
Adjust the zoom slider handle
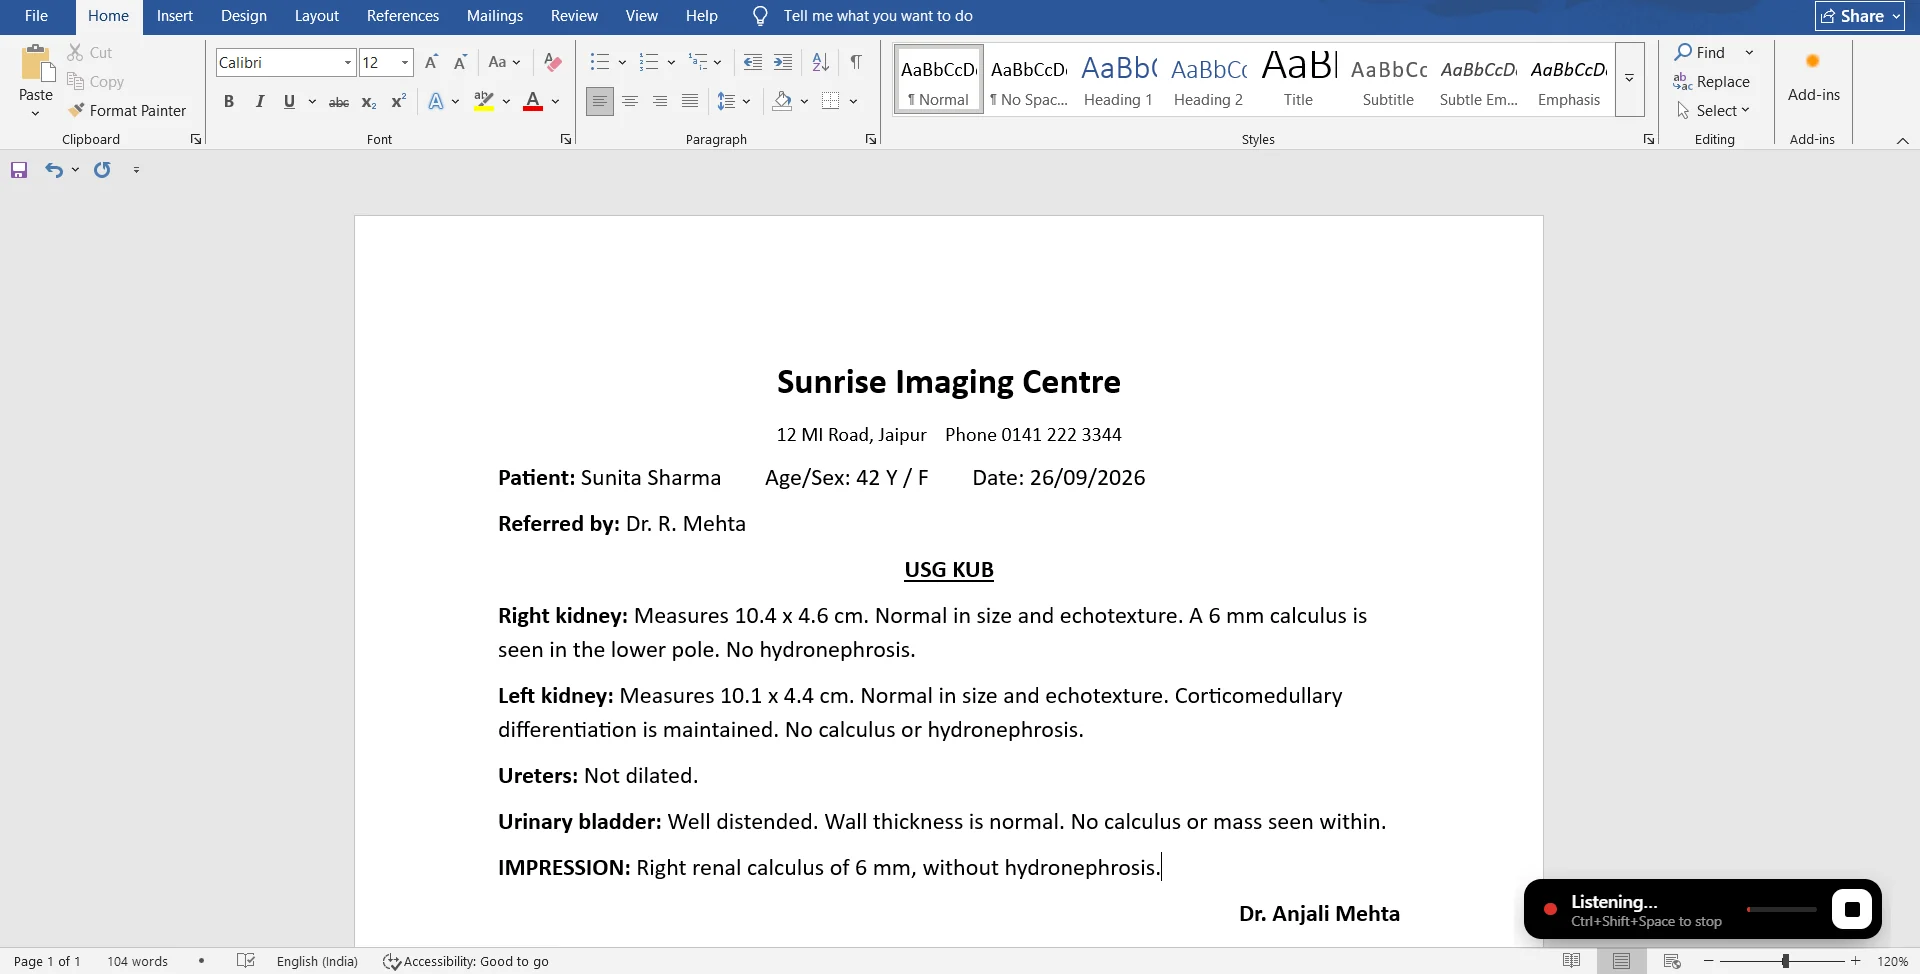(1785, 961)
